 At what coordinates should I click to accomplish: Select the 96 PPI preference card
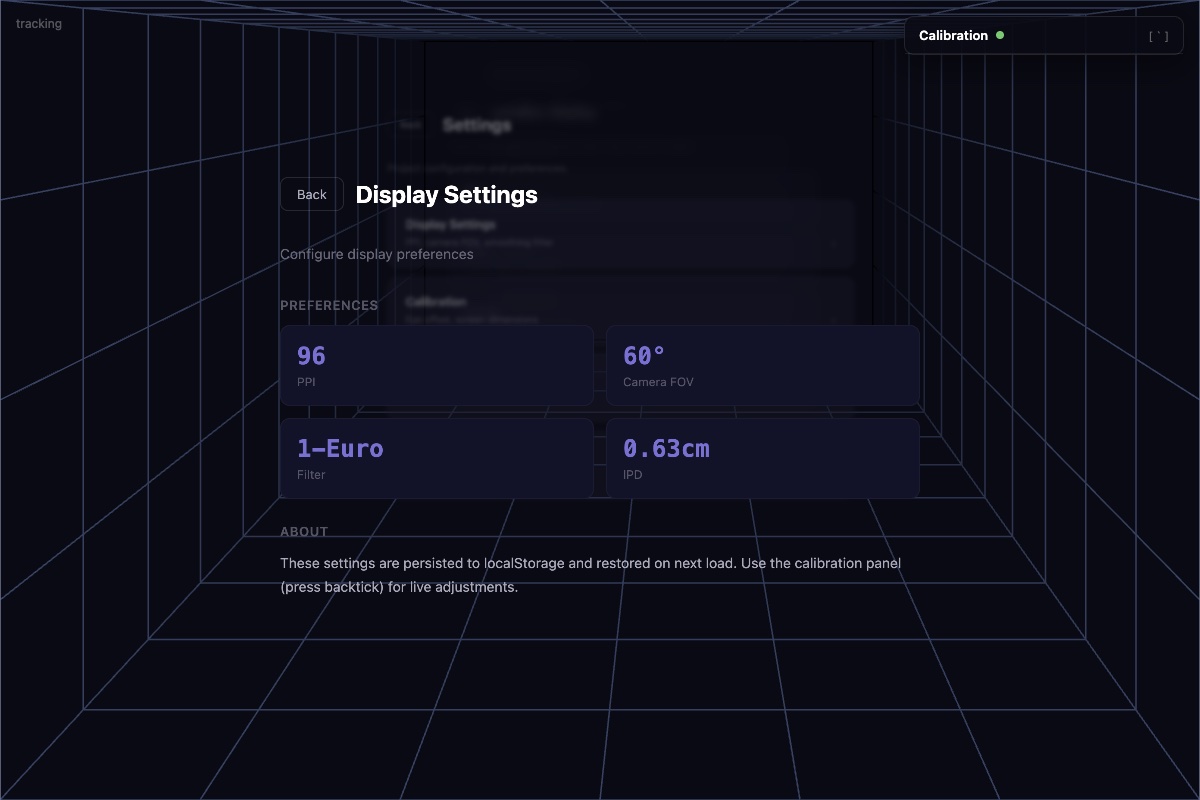point(437,365)
